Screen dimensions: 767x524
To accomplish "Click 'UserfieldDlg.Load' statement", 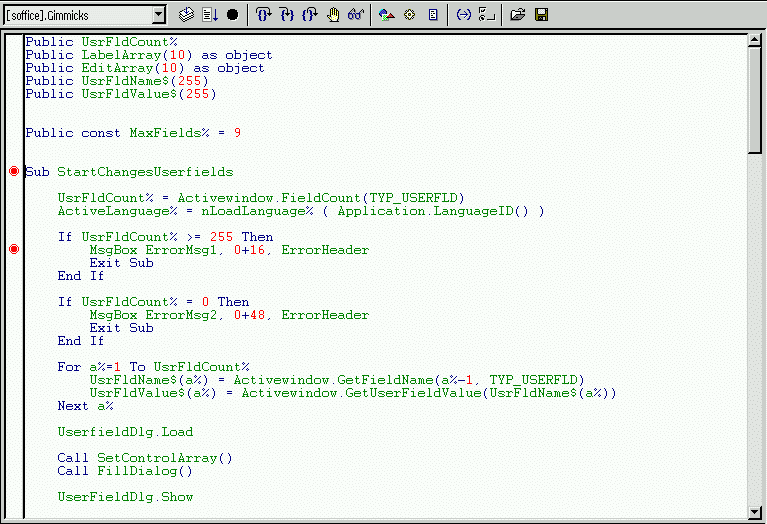I will coord(125,432).
